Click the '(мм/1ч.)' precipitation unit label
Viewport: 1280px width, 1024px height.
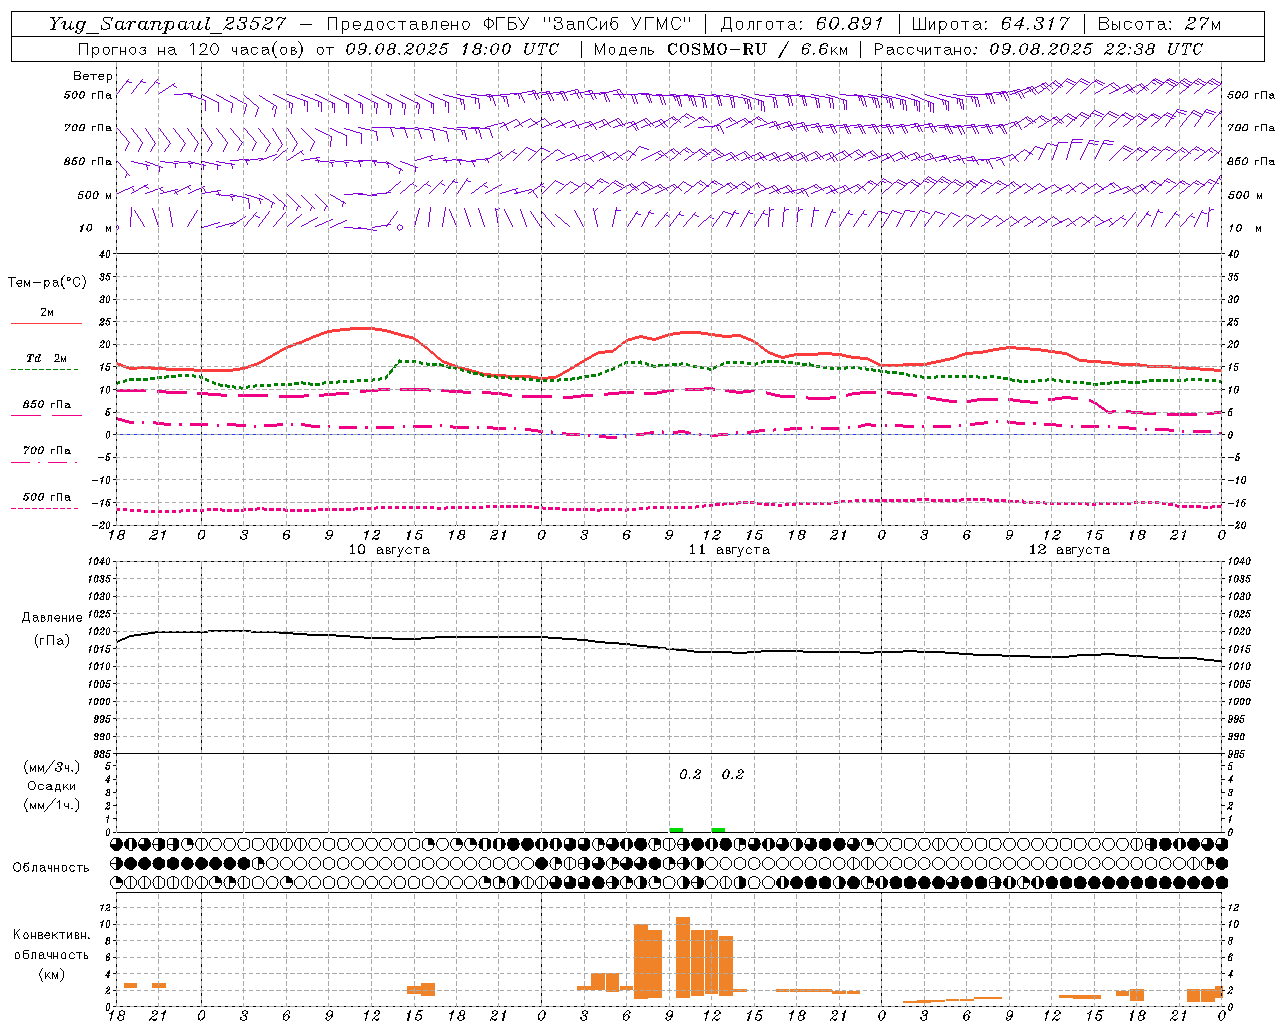click(51, 805)
